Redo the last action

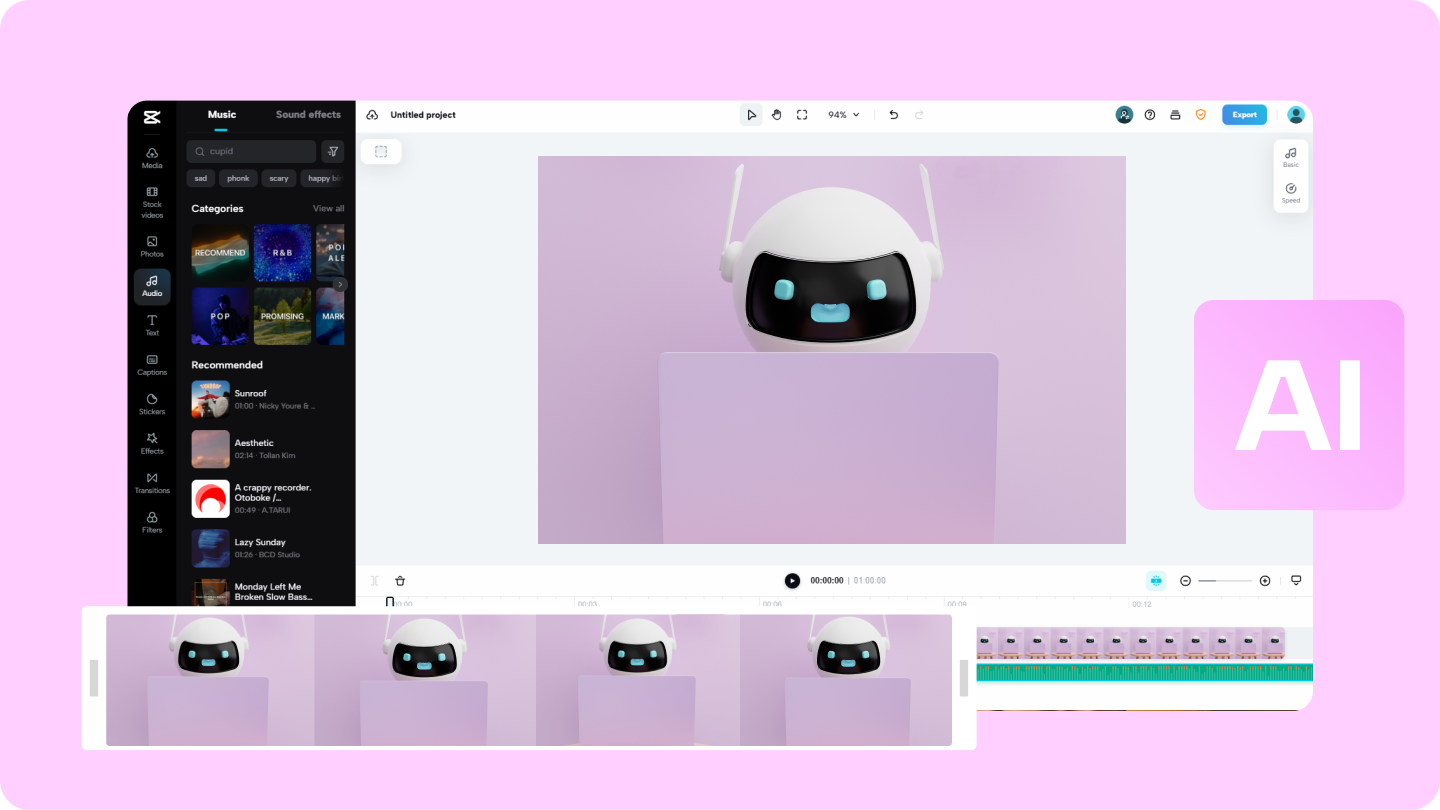click(x=919, y=115)
